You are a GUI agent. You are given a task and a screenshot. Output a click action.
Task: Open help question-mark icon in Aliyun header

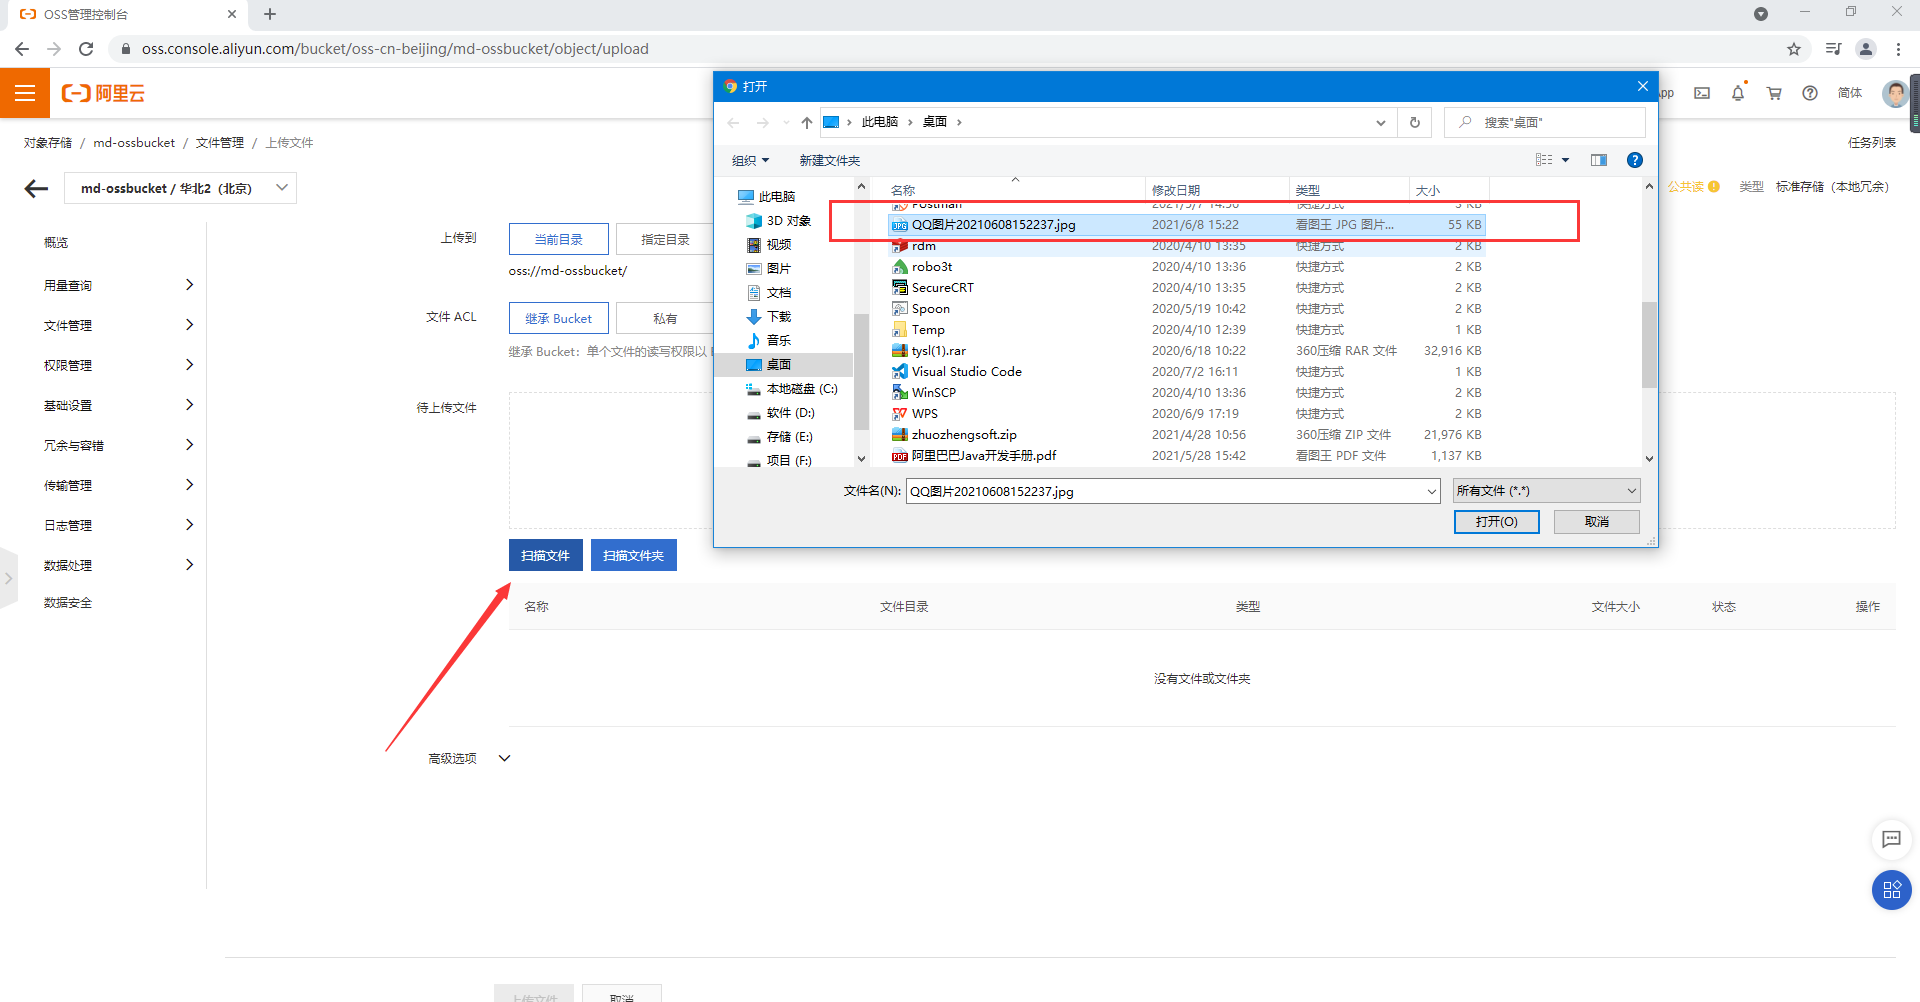(1810, 93)
